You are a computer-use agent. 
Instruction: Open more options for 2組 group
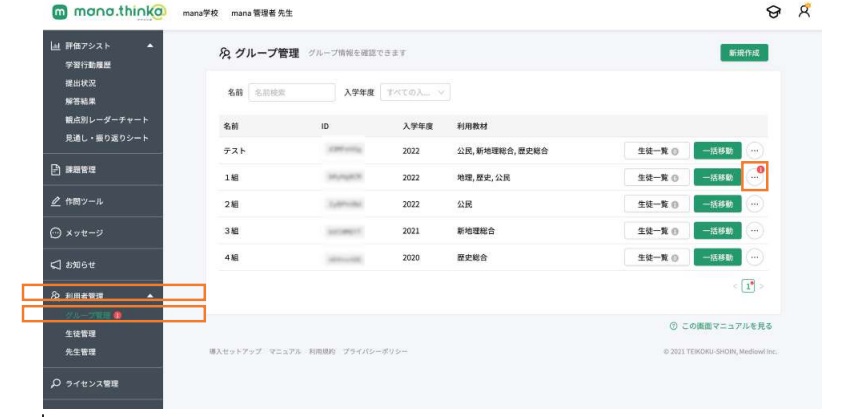click(755, 204)
